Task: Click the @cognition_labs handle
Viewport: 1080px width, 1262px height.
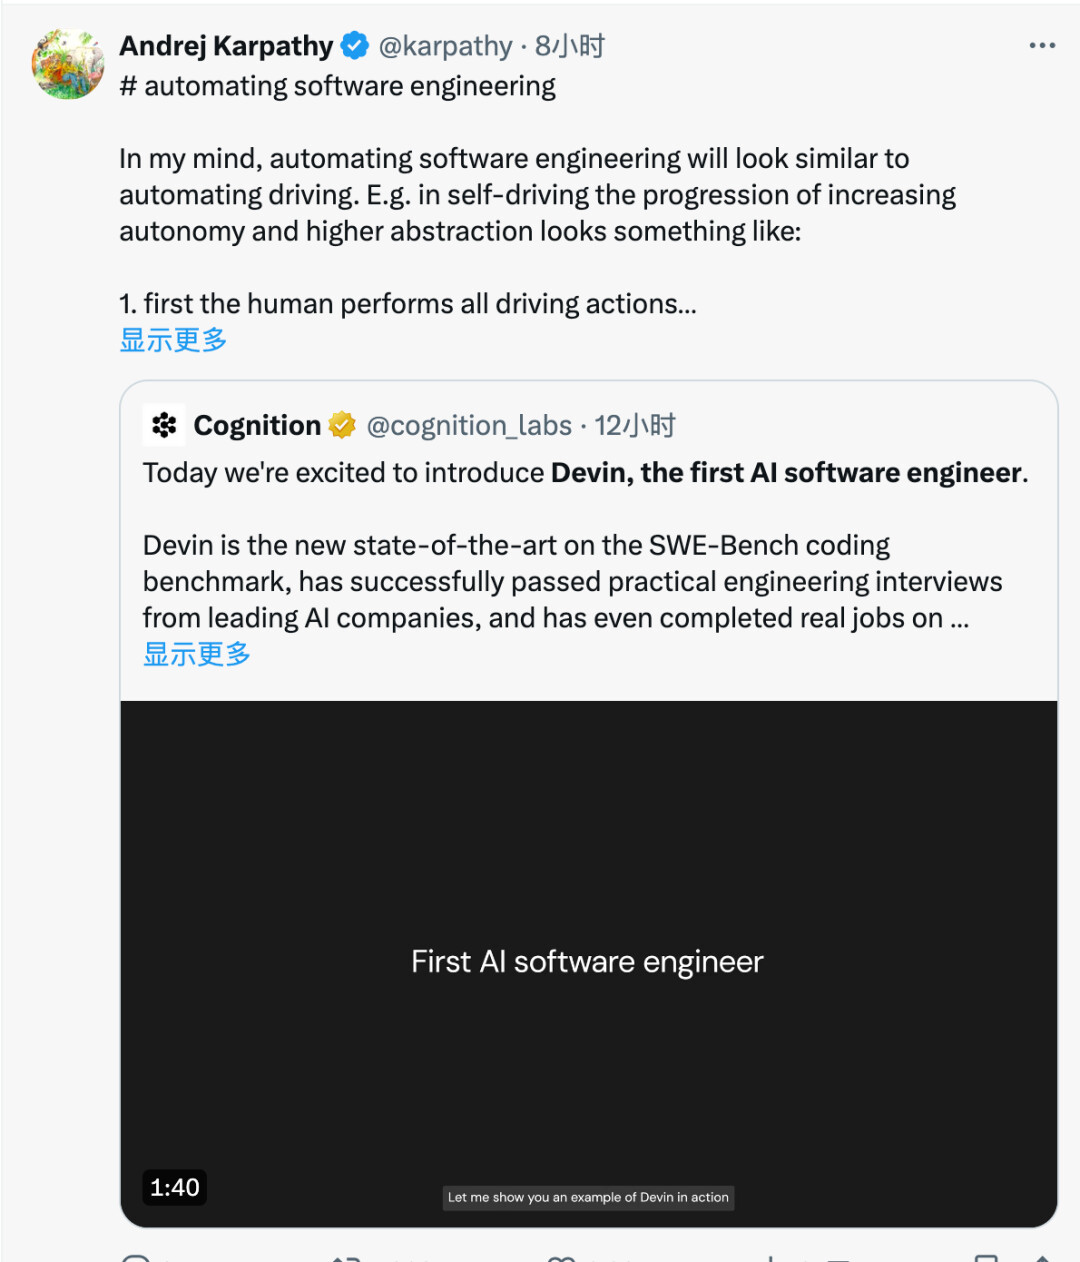Action: tap(469, 425)
